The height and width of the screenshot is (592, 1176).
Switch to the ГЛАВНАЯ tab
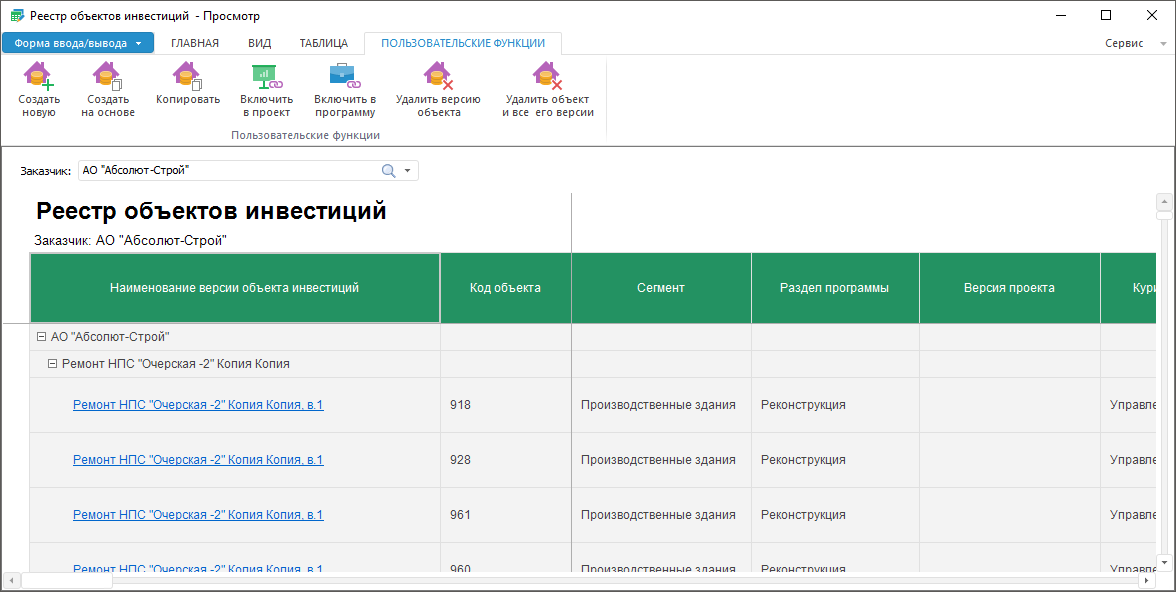[x=195, y=43]
